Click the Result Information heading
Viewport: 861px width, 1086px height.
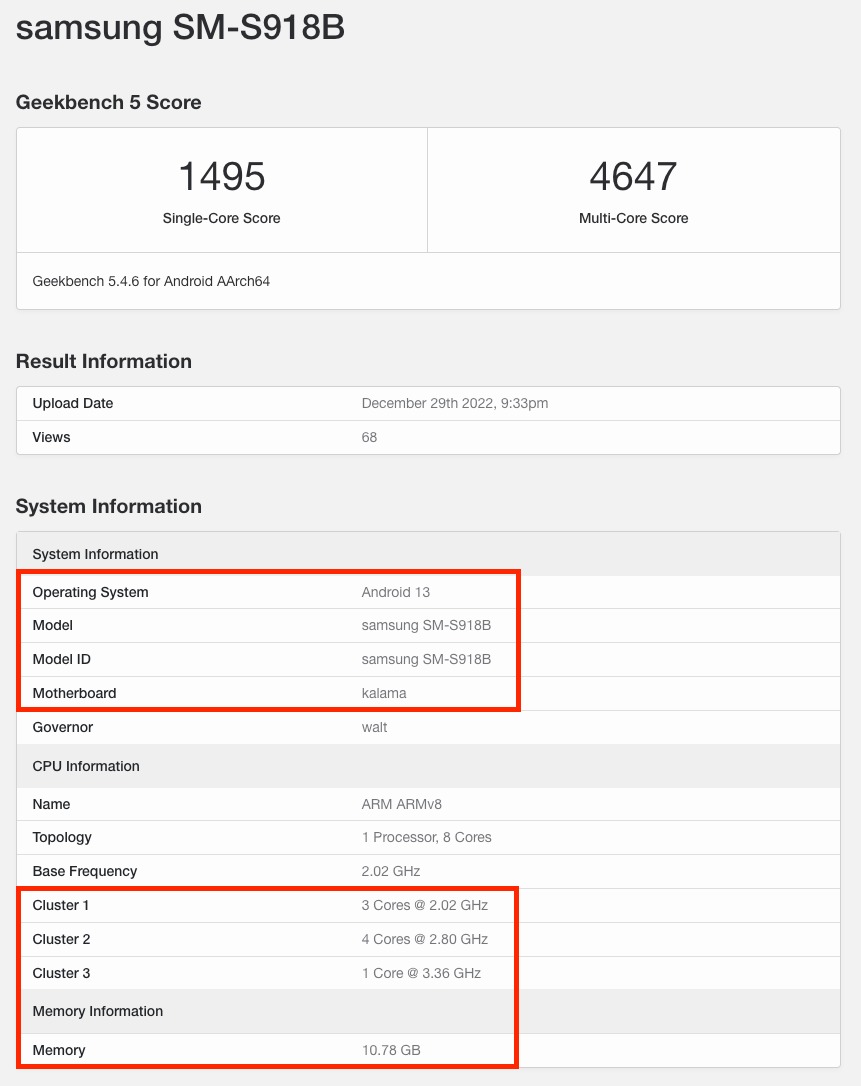click(x=103, y=361)
